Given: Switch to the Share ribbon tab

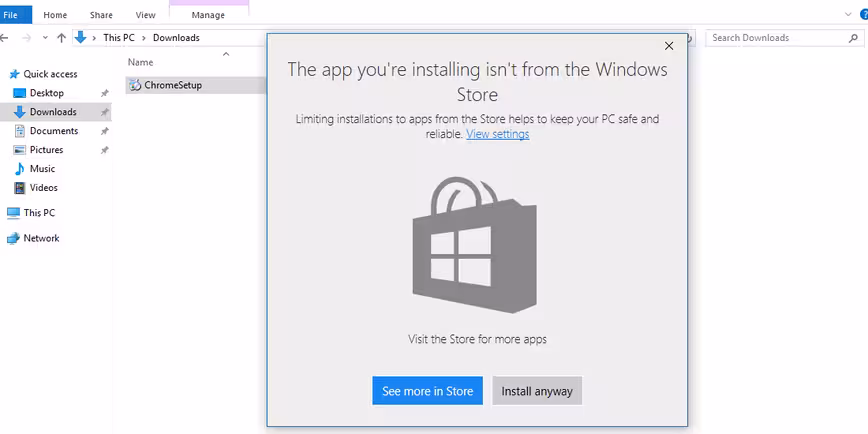Looking at the screenshot, I should click(101, 15).
